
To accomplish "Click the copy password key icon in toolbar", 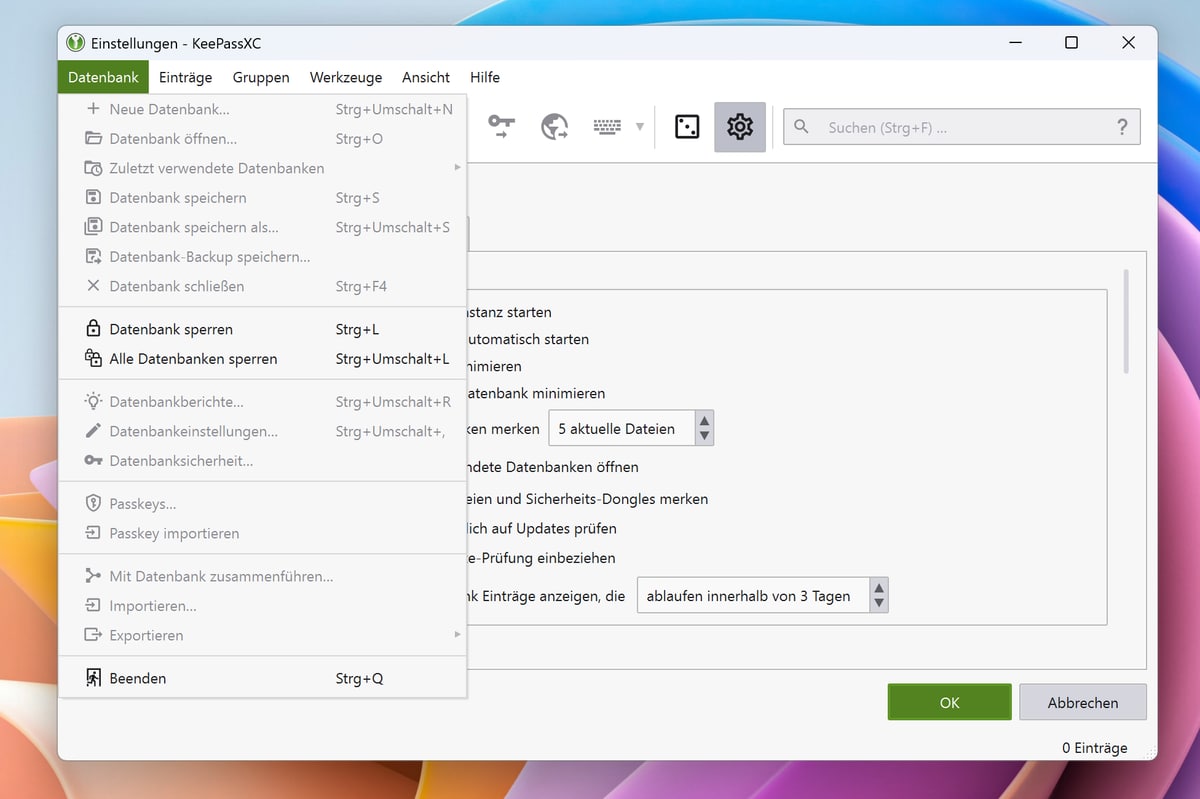I will point(501,127).
